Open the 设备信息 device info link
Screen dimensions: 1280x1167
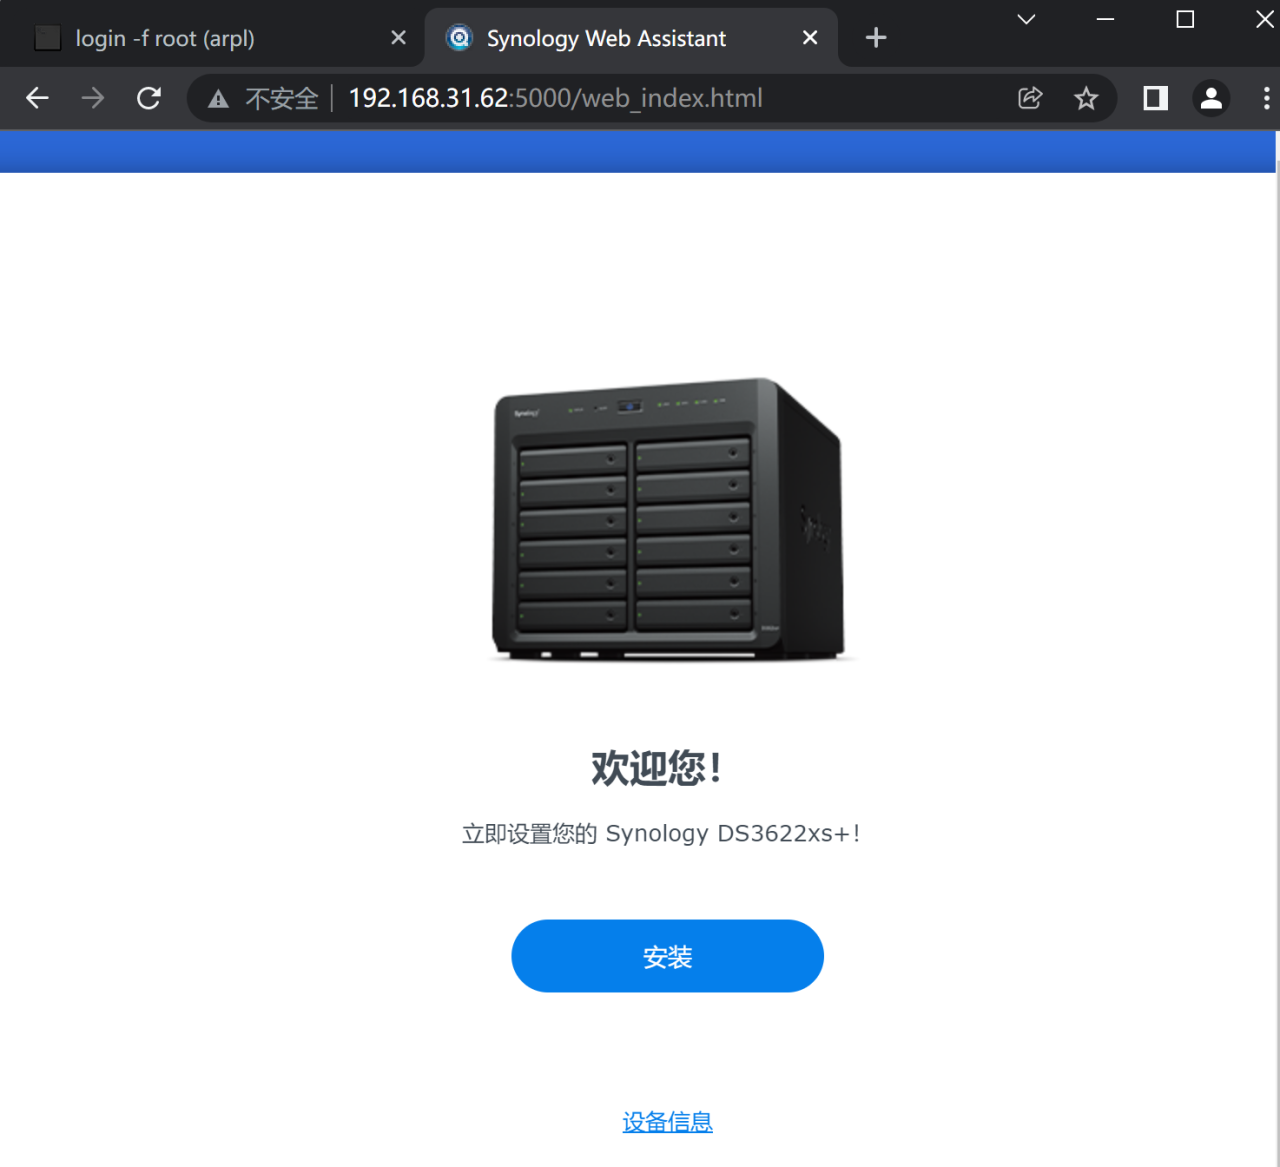coord(667,1122)
